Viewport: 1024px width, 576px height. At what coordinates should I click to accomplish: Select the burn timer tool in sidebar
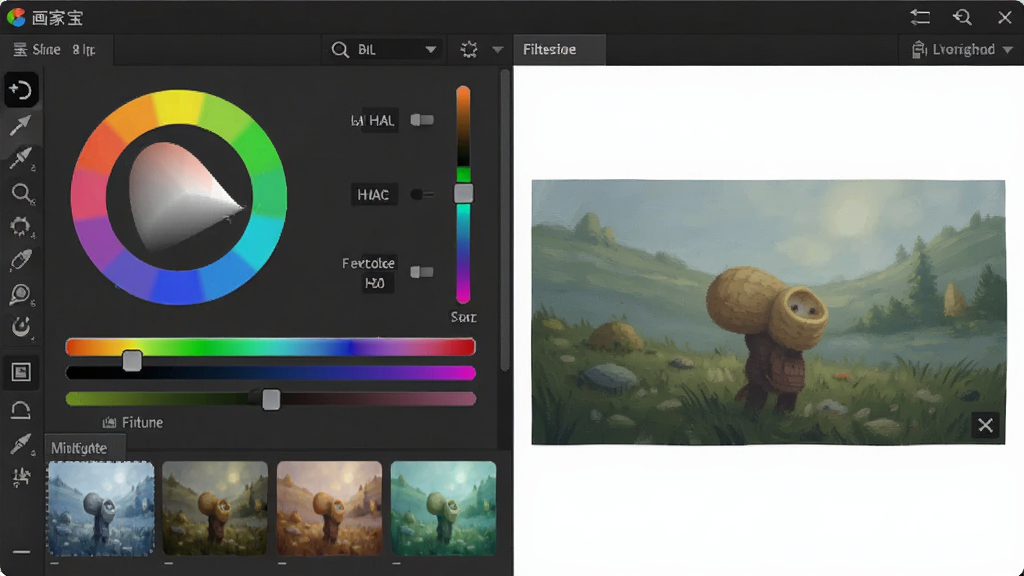(x=21, y=327)
